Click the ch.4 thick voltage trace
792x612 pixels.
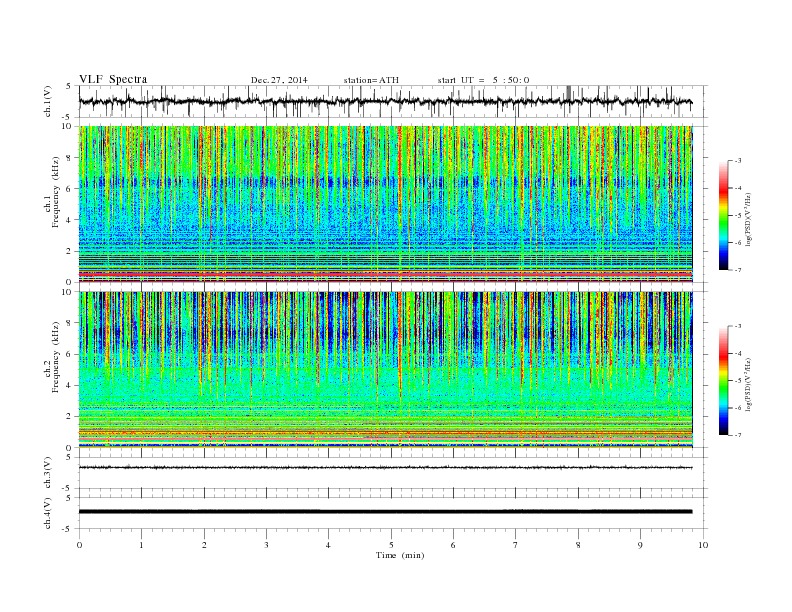[386, 512]
